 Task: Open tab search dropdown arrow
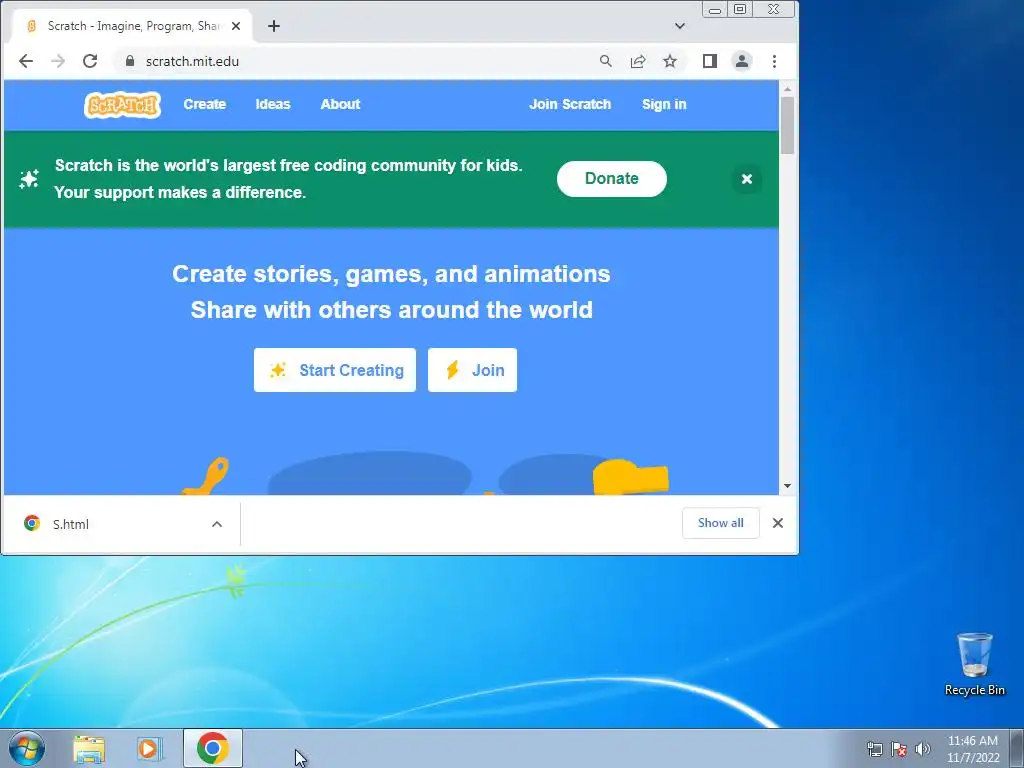(x=680, y=26)
